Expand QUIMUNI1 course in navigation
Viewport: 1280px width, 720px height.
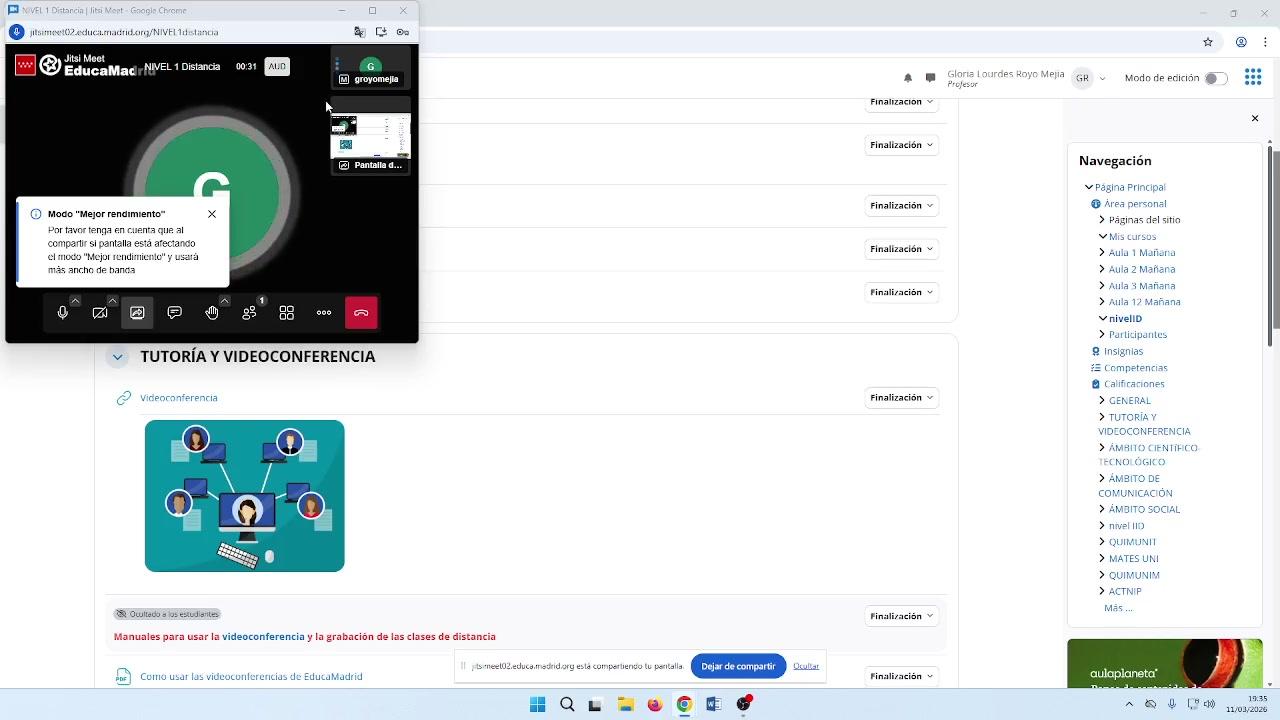coord(1102,542)
